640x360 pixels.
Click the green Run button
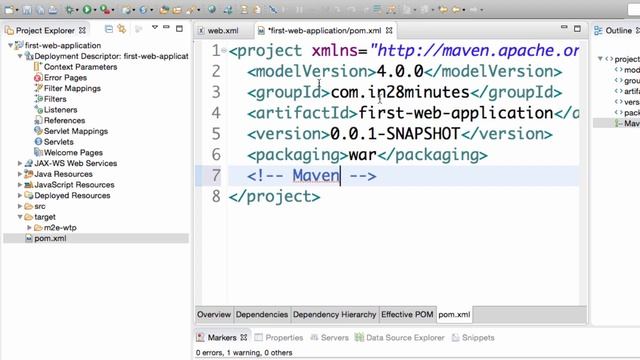[x=87, y=9]
